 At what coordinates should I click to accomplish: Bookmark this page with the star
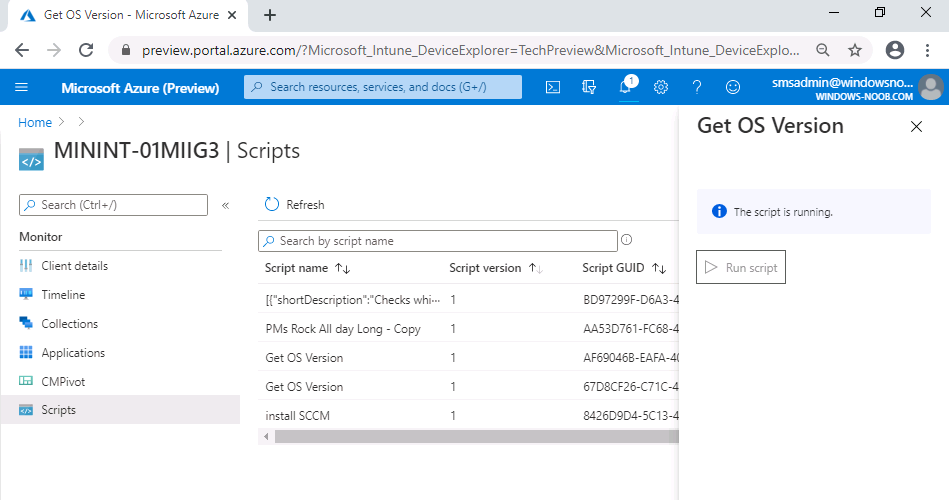tap(855, 50)
